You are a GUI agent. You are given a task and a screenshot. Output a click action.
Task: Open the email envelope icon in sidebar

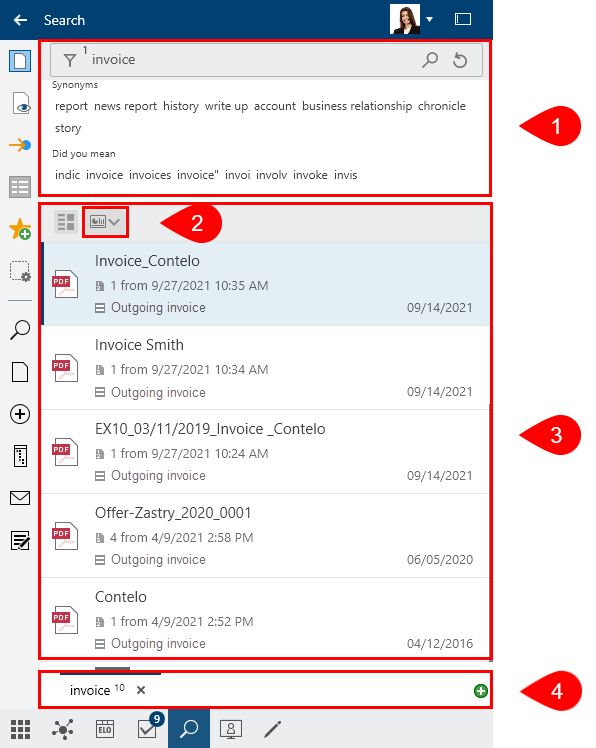[x=20, y=498]
